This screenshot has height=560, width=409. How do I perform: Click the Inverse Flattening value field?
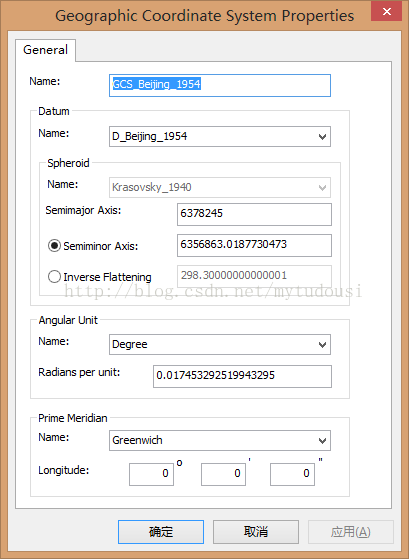(x=254, y=276)
